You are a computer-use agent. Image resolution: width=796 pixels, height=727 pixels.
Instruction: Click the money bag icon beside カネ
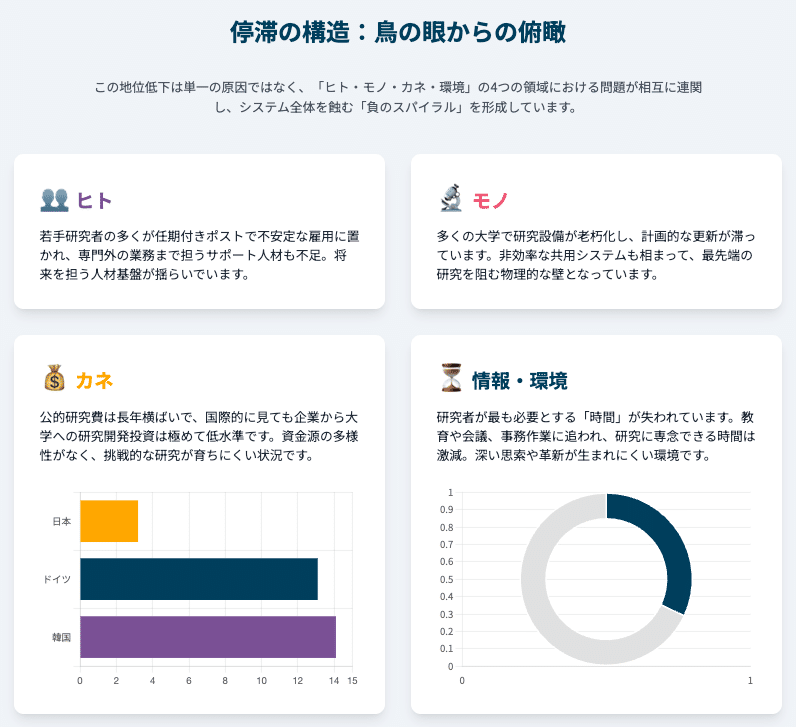coord(54,378)
